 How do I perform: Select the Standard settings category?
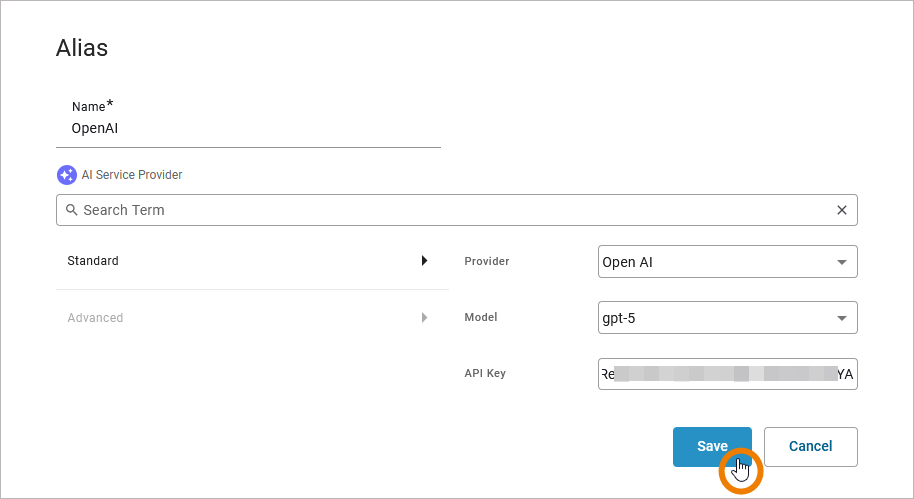[x=93, y=261]
